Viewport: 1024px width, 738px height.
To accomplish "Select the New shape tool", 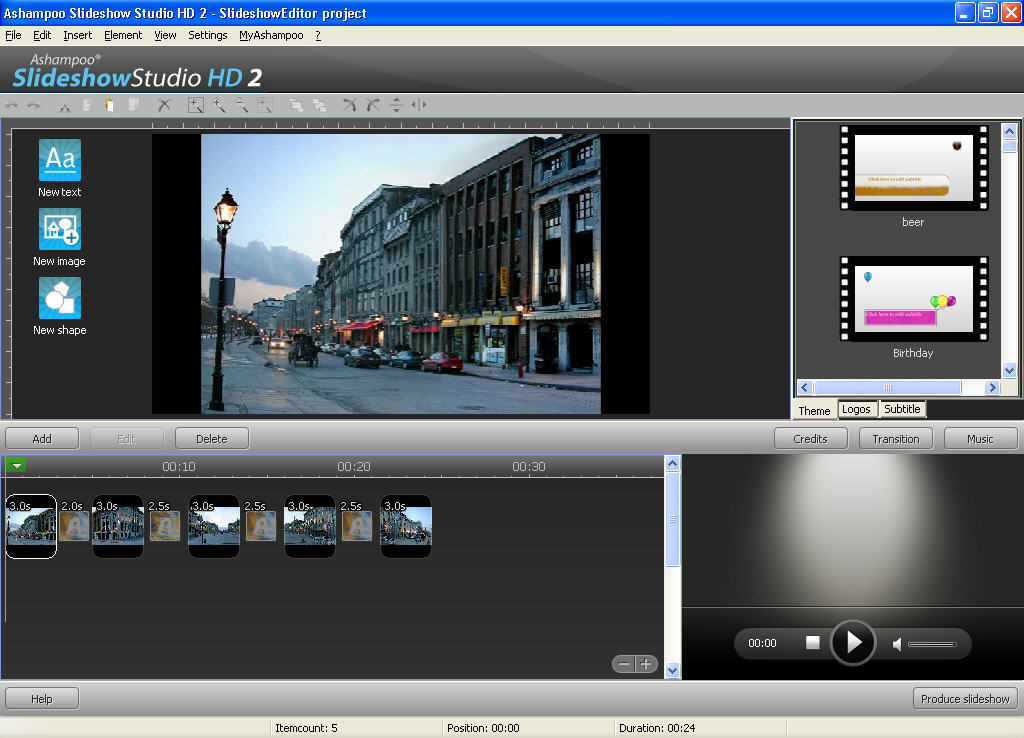I will tap(59, 300).
